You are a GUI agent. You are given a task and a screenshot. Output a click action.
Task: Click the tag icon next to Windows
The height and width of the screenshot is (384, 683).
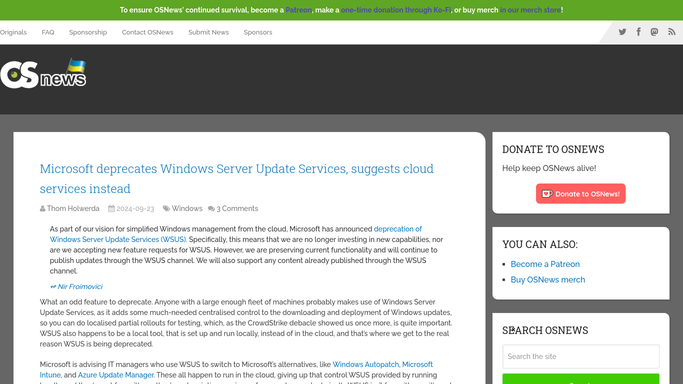(166, 209)
